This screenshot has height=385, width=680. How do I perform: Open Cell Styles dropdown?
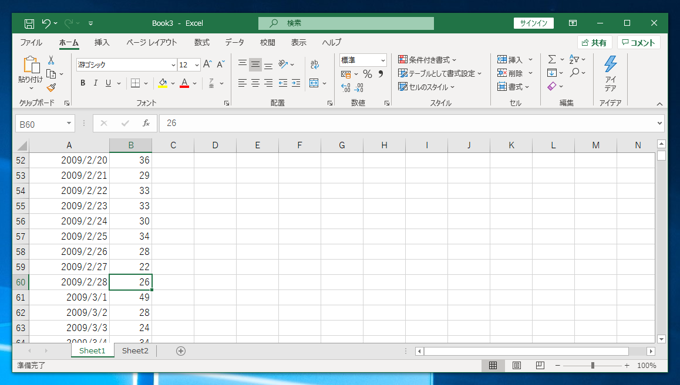(x=426, y=87)
